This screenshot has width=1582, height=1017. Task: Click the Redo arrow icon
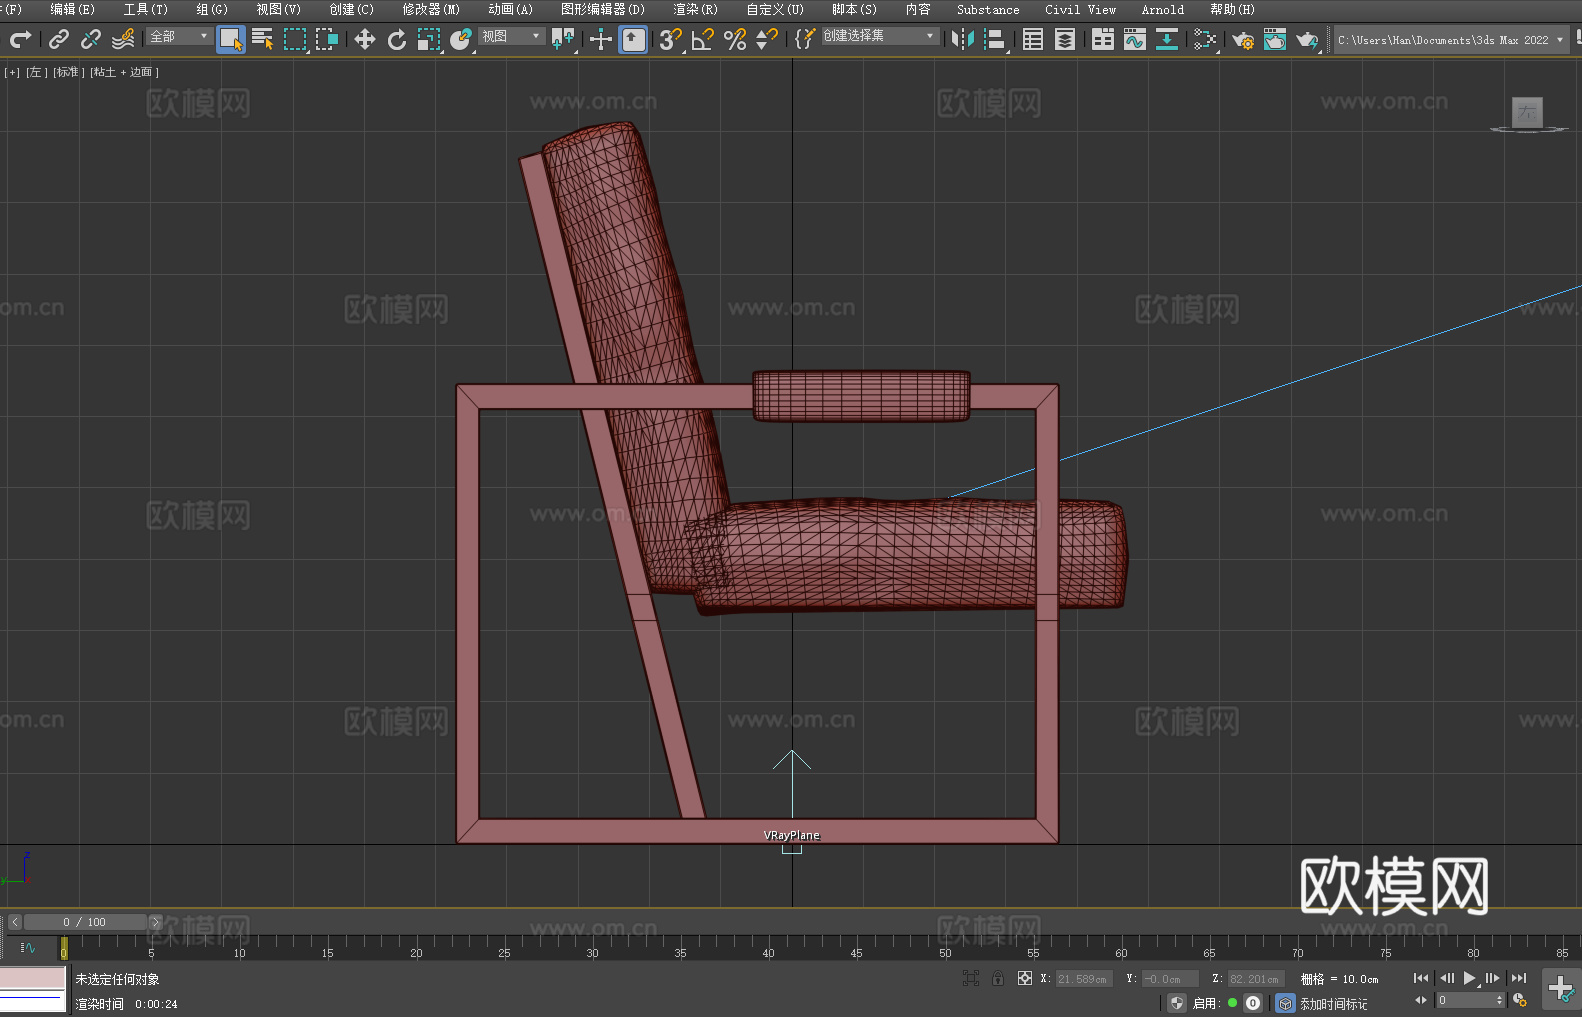(20, 39)
